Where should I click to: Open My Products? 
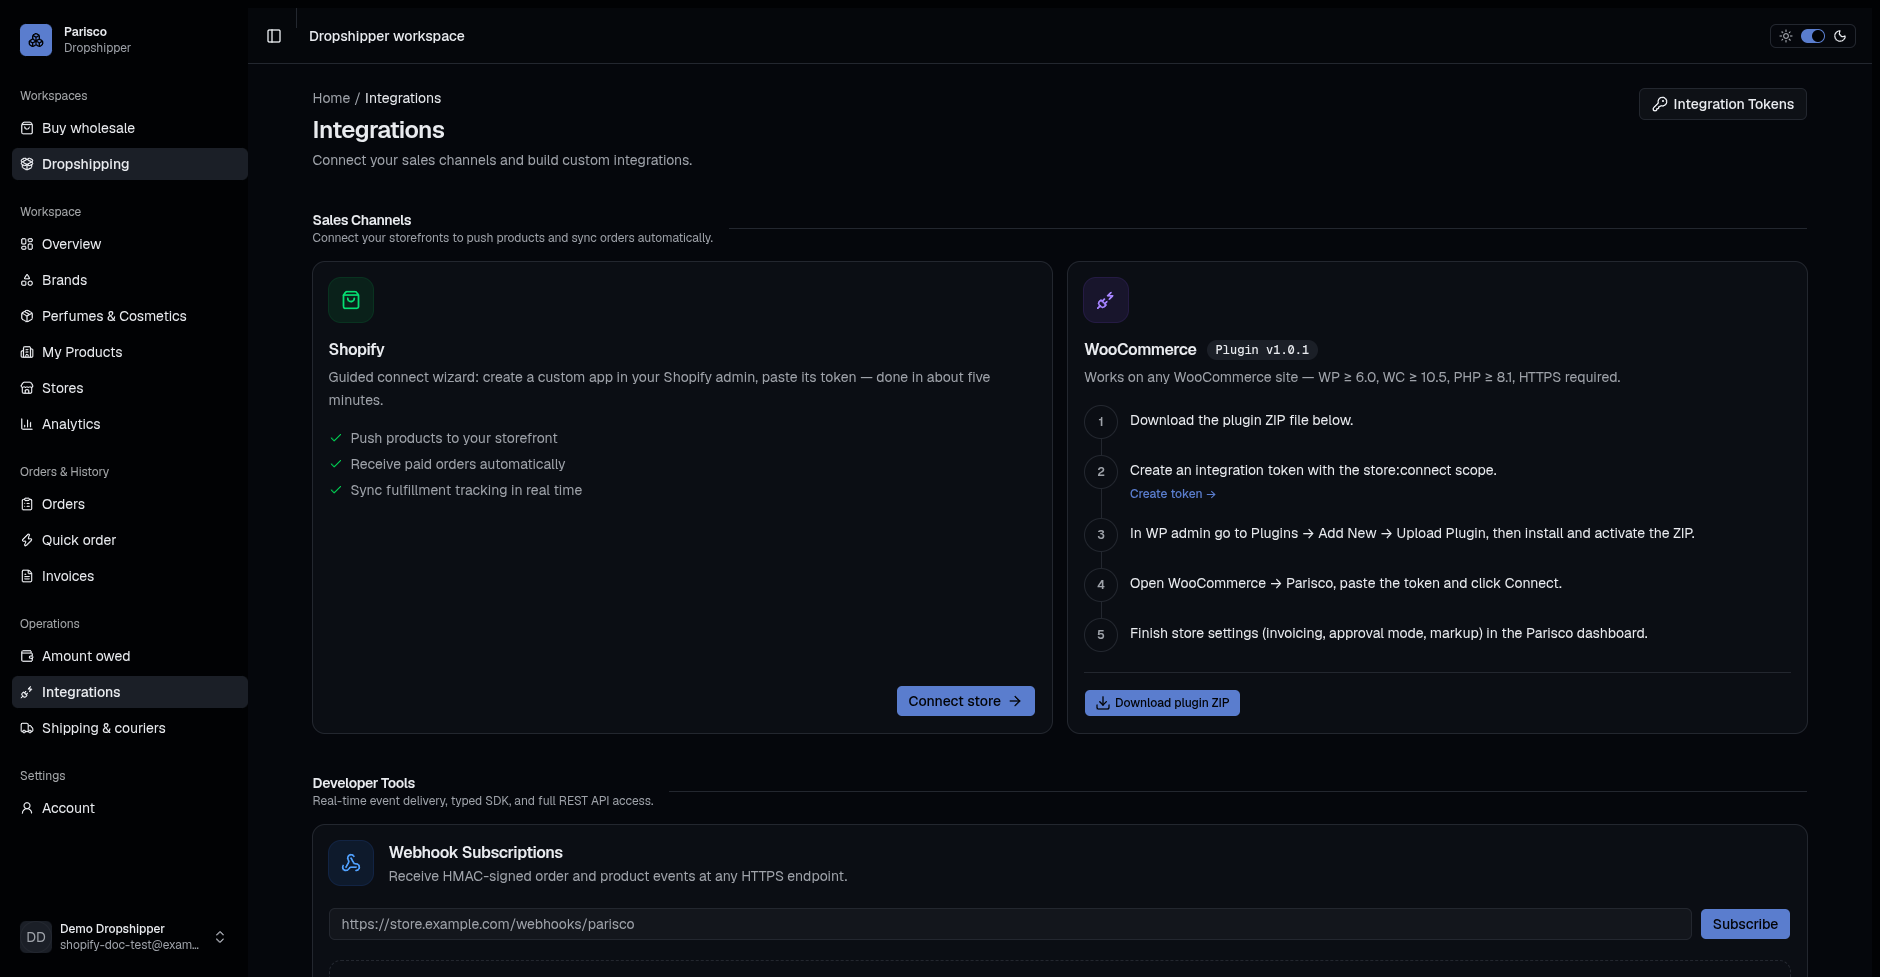(x=130, y=352)
